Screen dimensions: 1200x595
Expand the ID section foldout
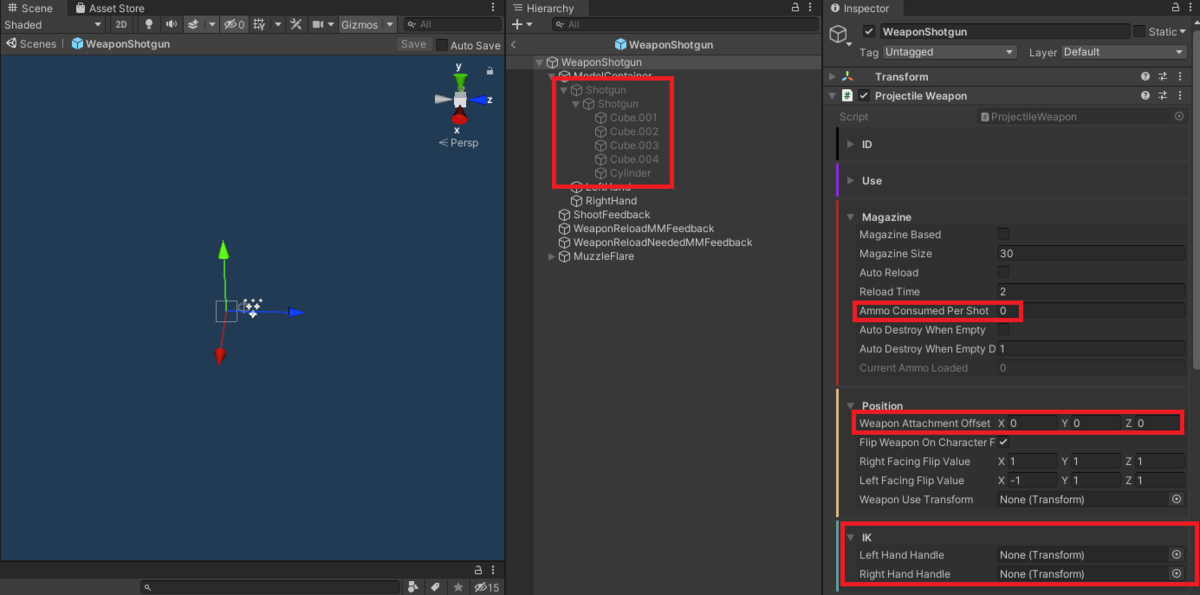(851, 144)
